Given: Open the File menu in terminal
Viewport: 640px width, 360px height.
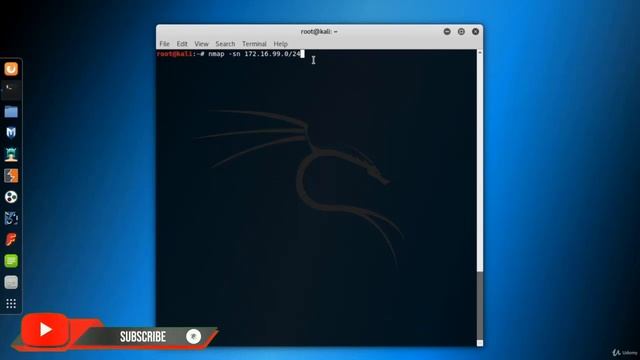Looking at the screenshot, I should coord(164,44).
